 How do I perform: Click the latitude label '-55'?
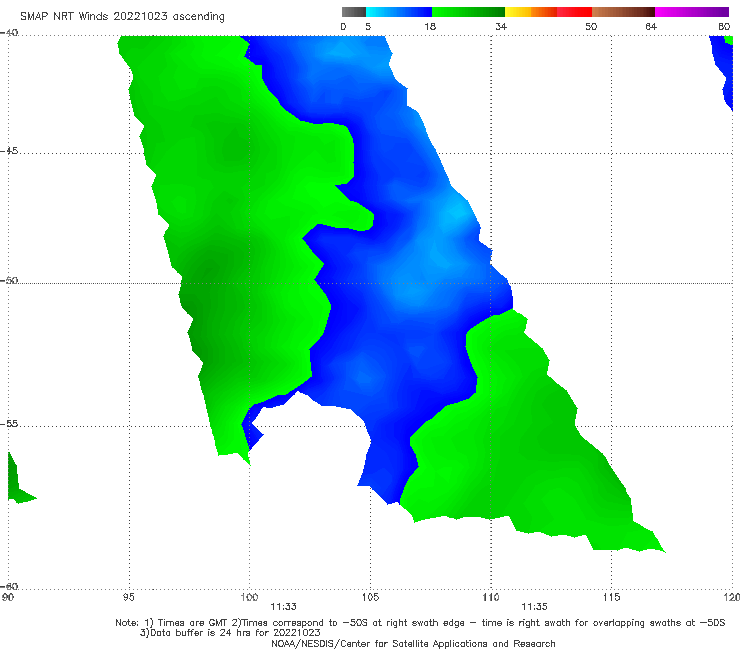9,423
